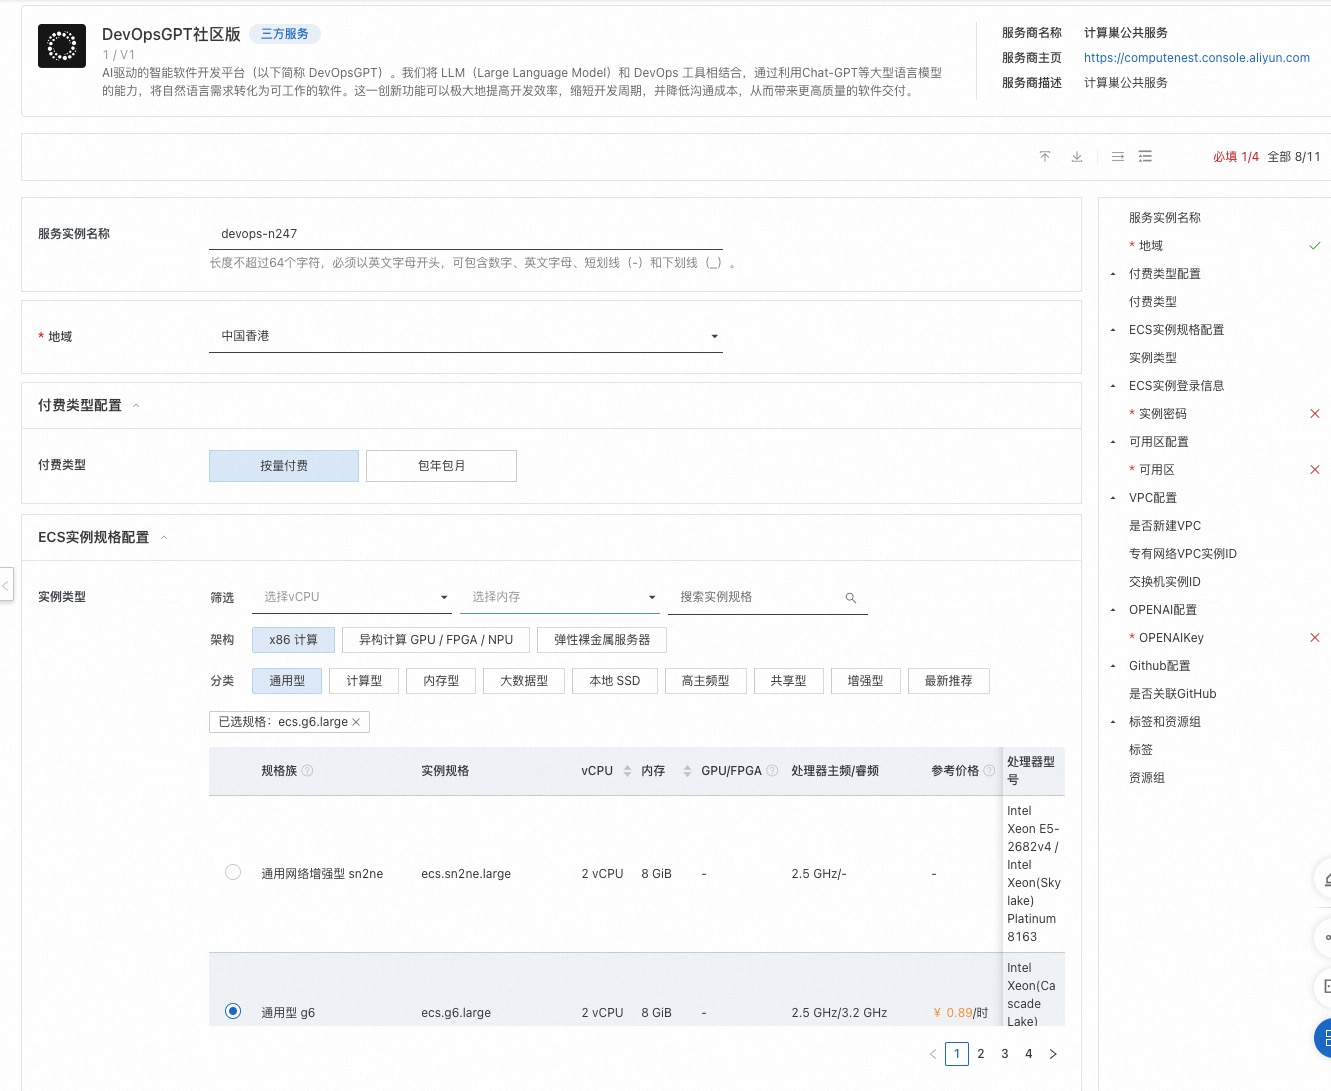The height and width of the screenshot is (1091, 1331).
Task: Jump to 资源组 in the right outline
Action: click(1147, 777)
